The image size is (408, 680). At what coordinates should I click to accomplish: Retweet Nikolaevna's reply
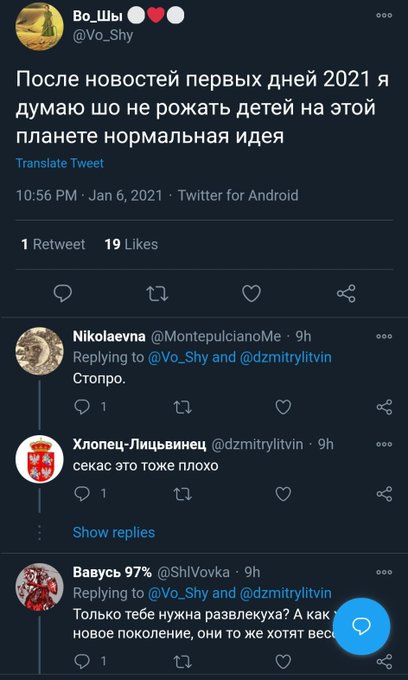182,407
